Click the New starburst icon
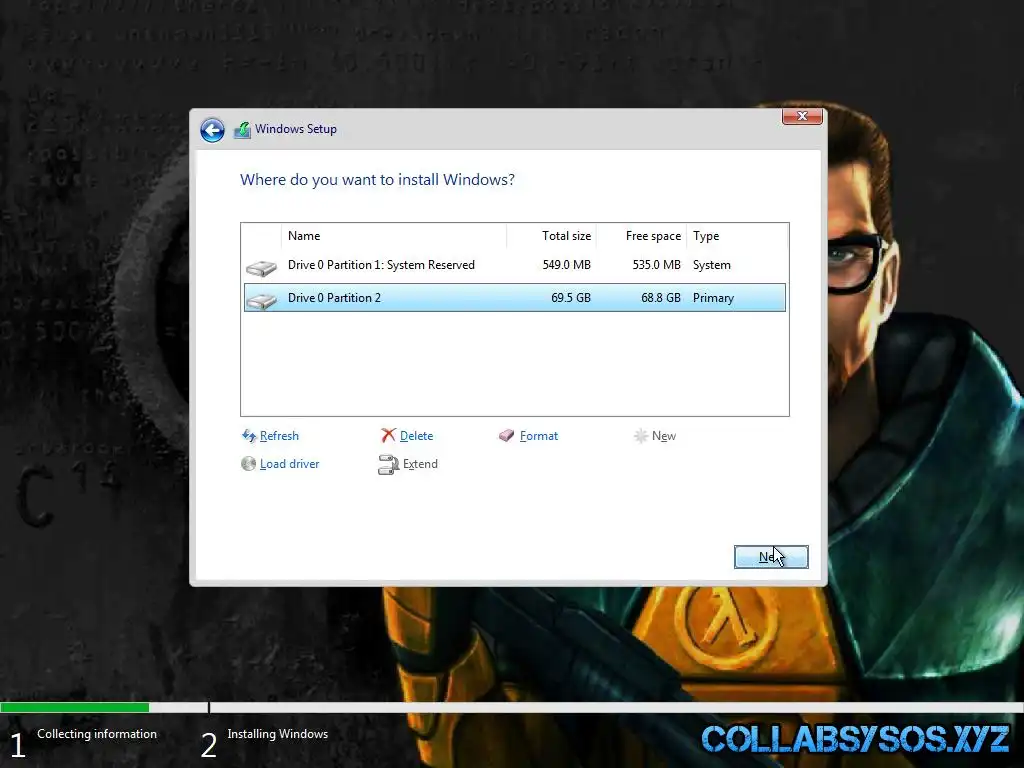The height and width of the screenshot is (768, 1024). [641, 436]
